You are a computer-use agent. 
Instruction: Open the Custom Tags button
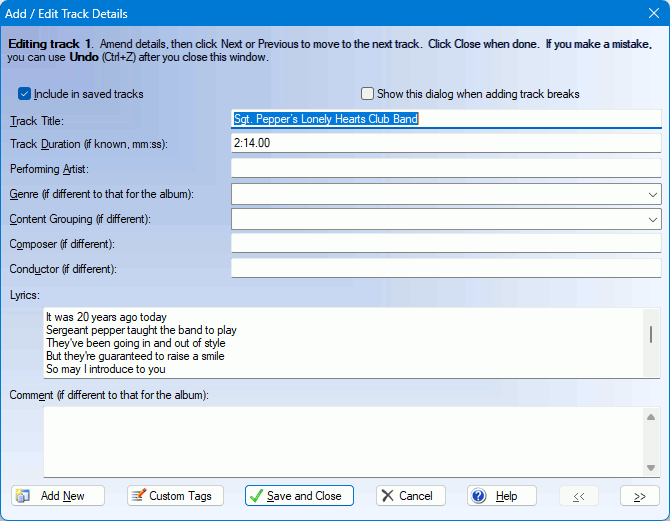(x=175, y=496)
